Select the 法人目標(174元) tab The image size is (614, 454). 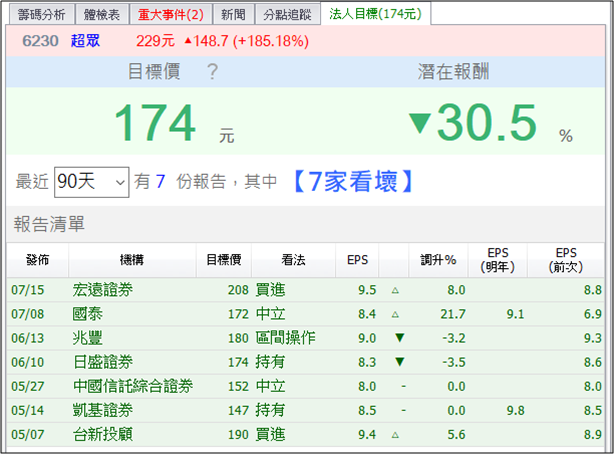click(375, 14)
